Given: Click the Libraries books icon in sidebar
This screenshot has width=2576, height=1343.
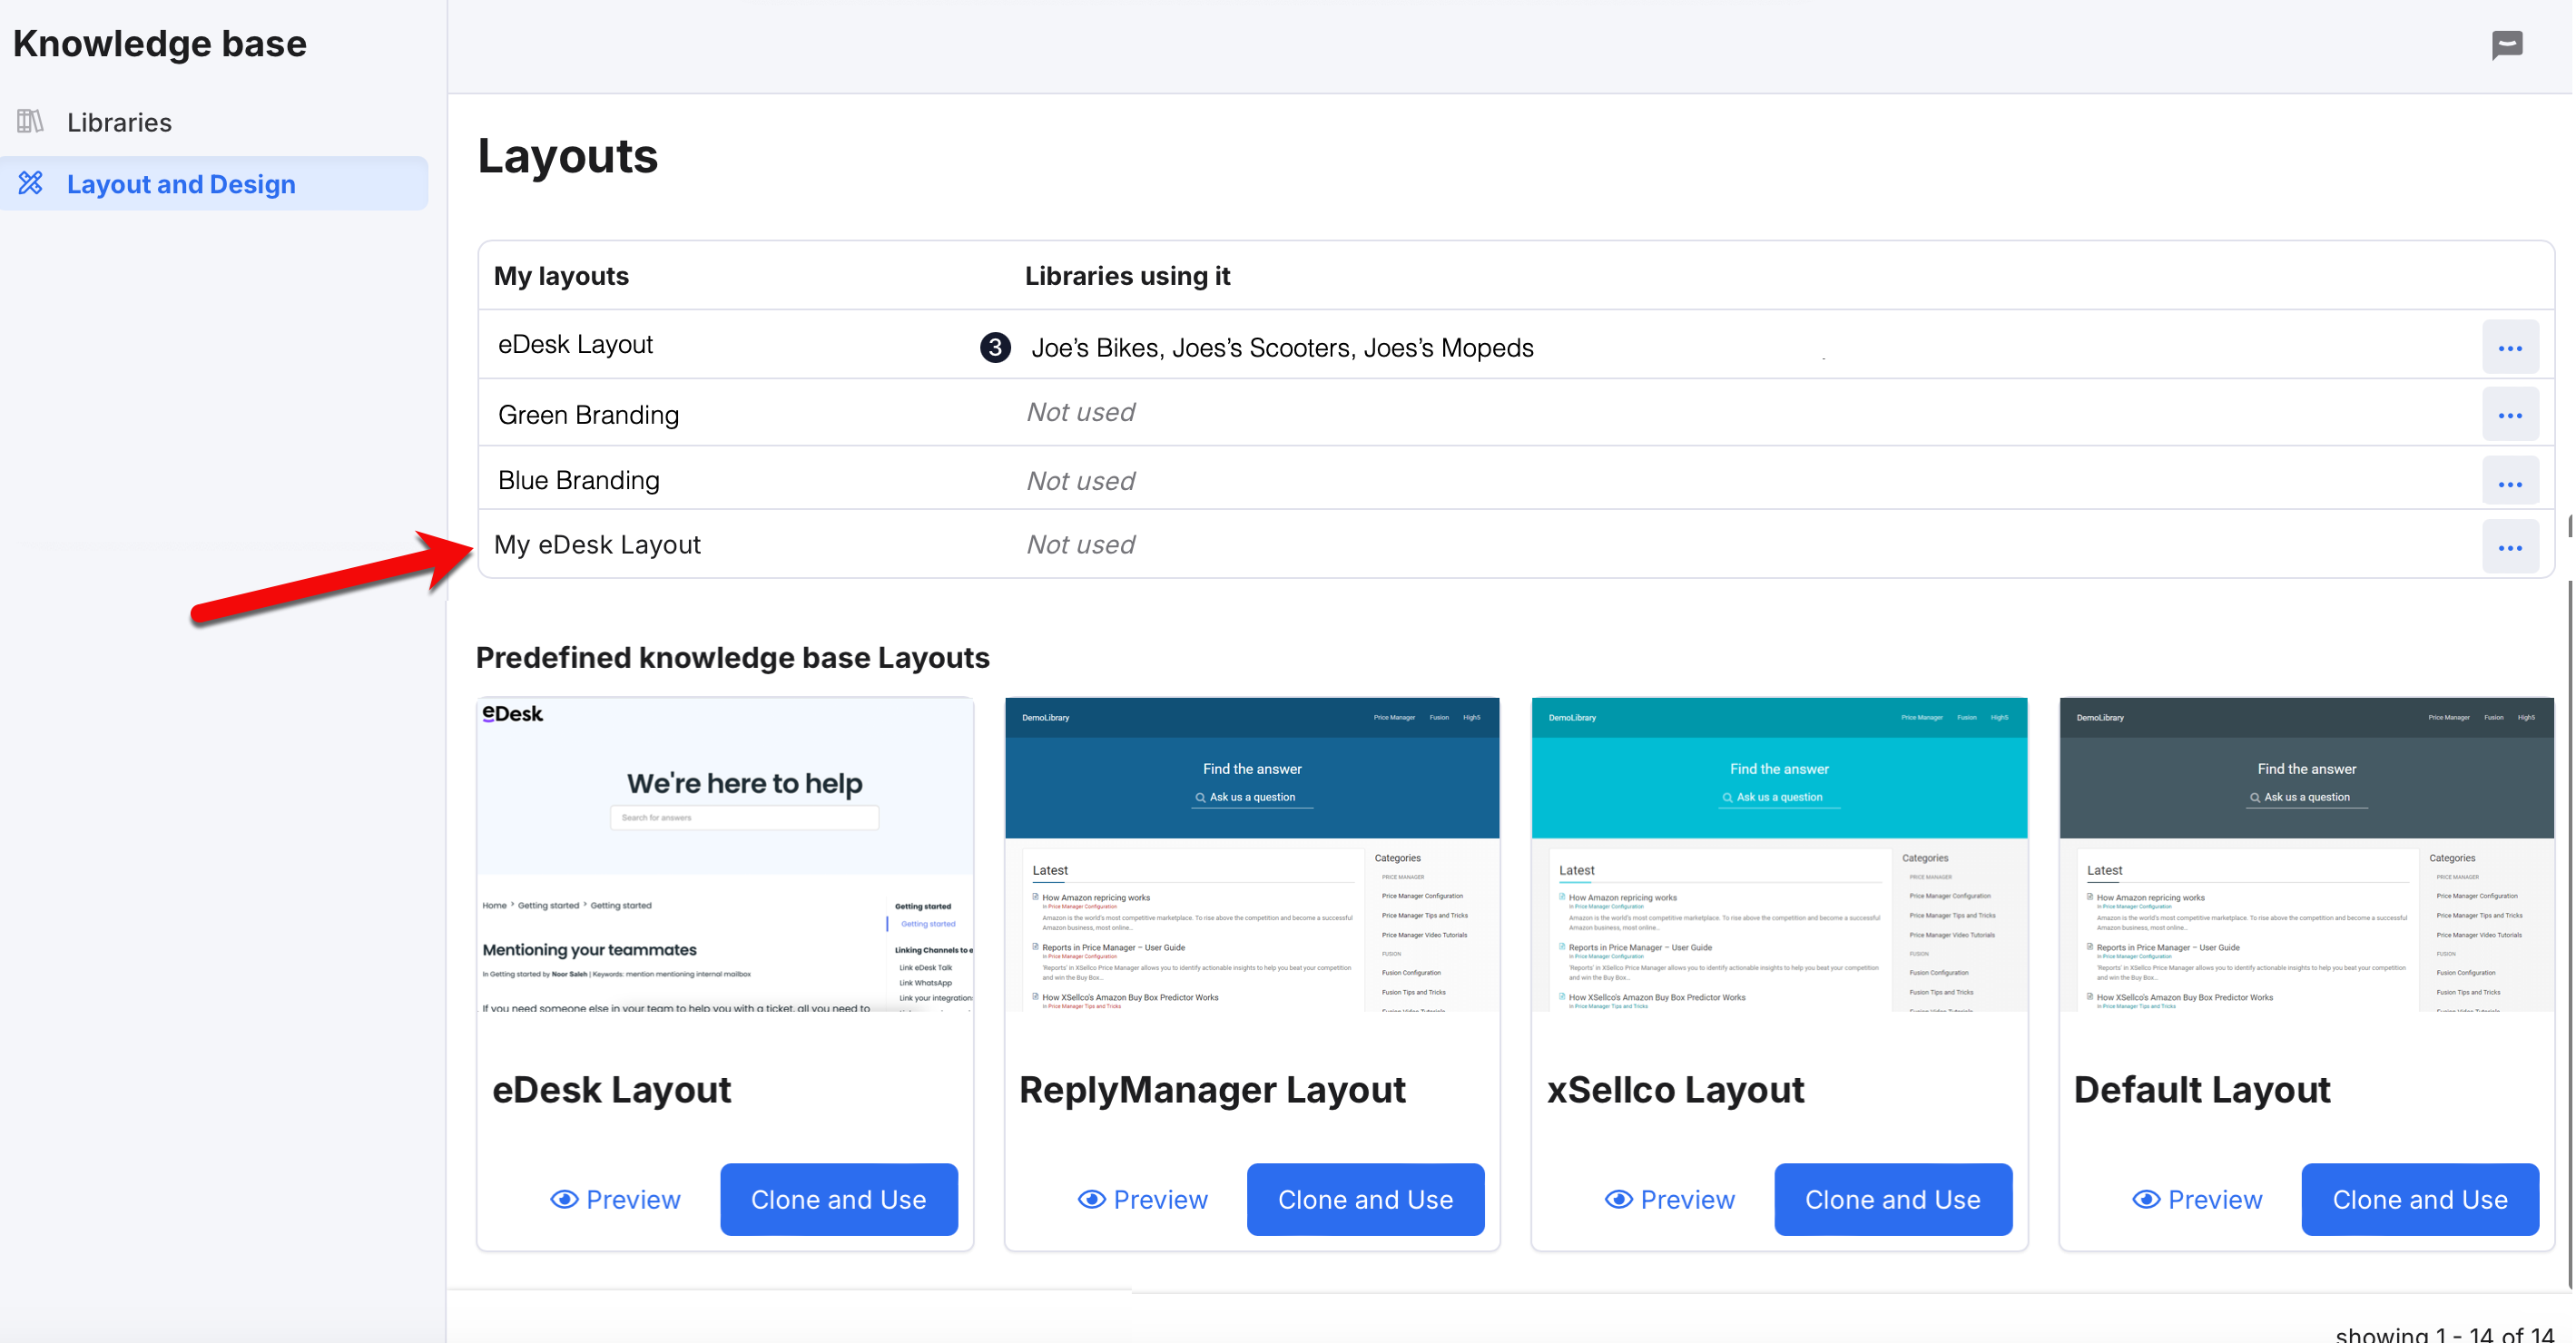Looking at the screenshot, I should click(x=30, y=121).
